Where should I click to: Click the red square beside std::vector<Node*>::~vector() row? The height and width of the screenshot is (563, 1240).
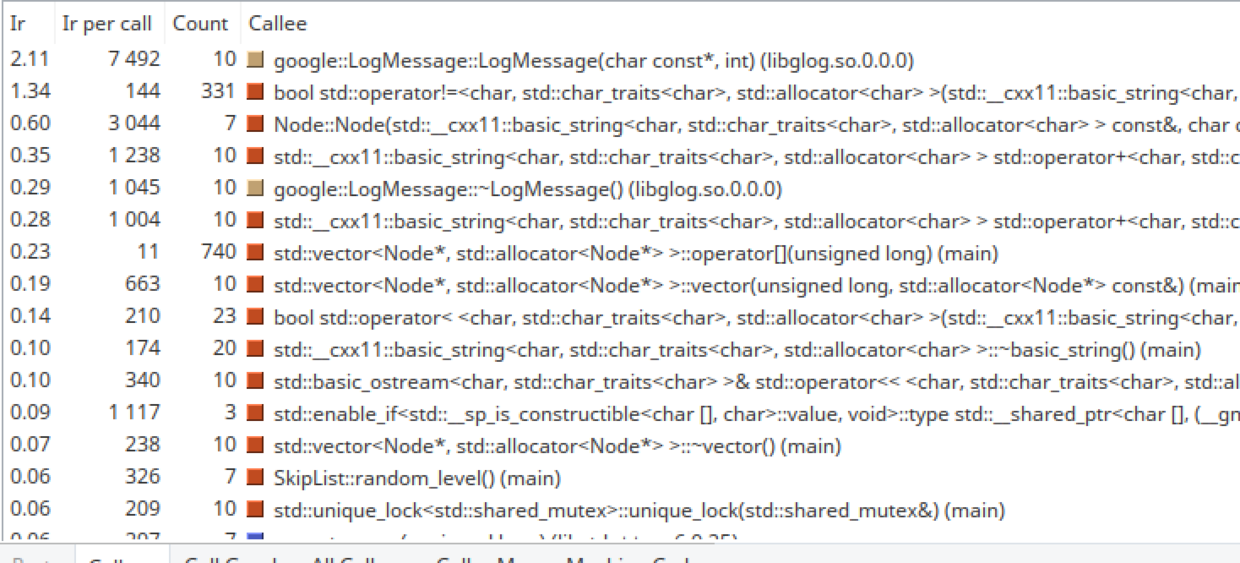(256, 446)
